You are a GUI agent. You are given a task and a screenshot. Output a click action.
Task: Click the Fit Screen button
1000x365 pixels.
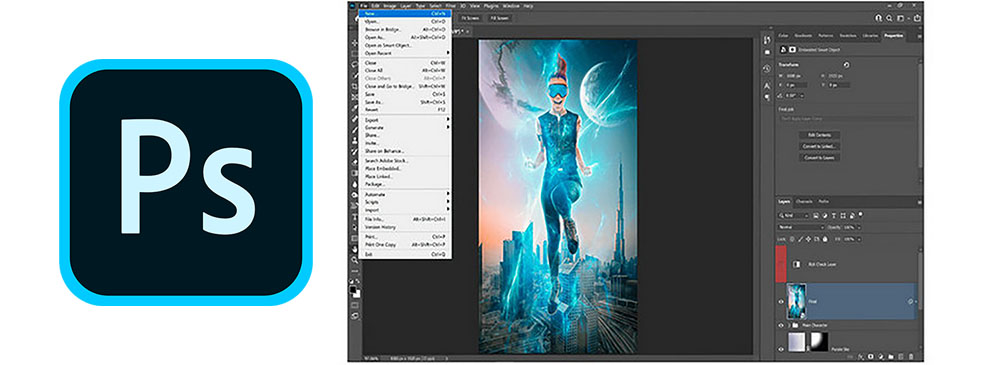(470, 19)
